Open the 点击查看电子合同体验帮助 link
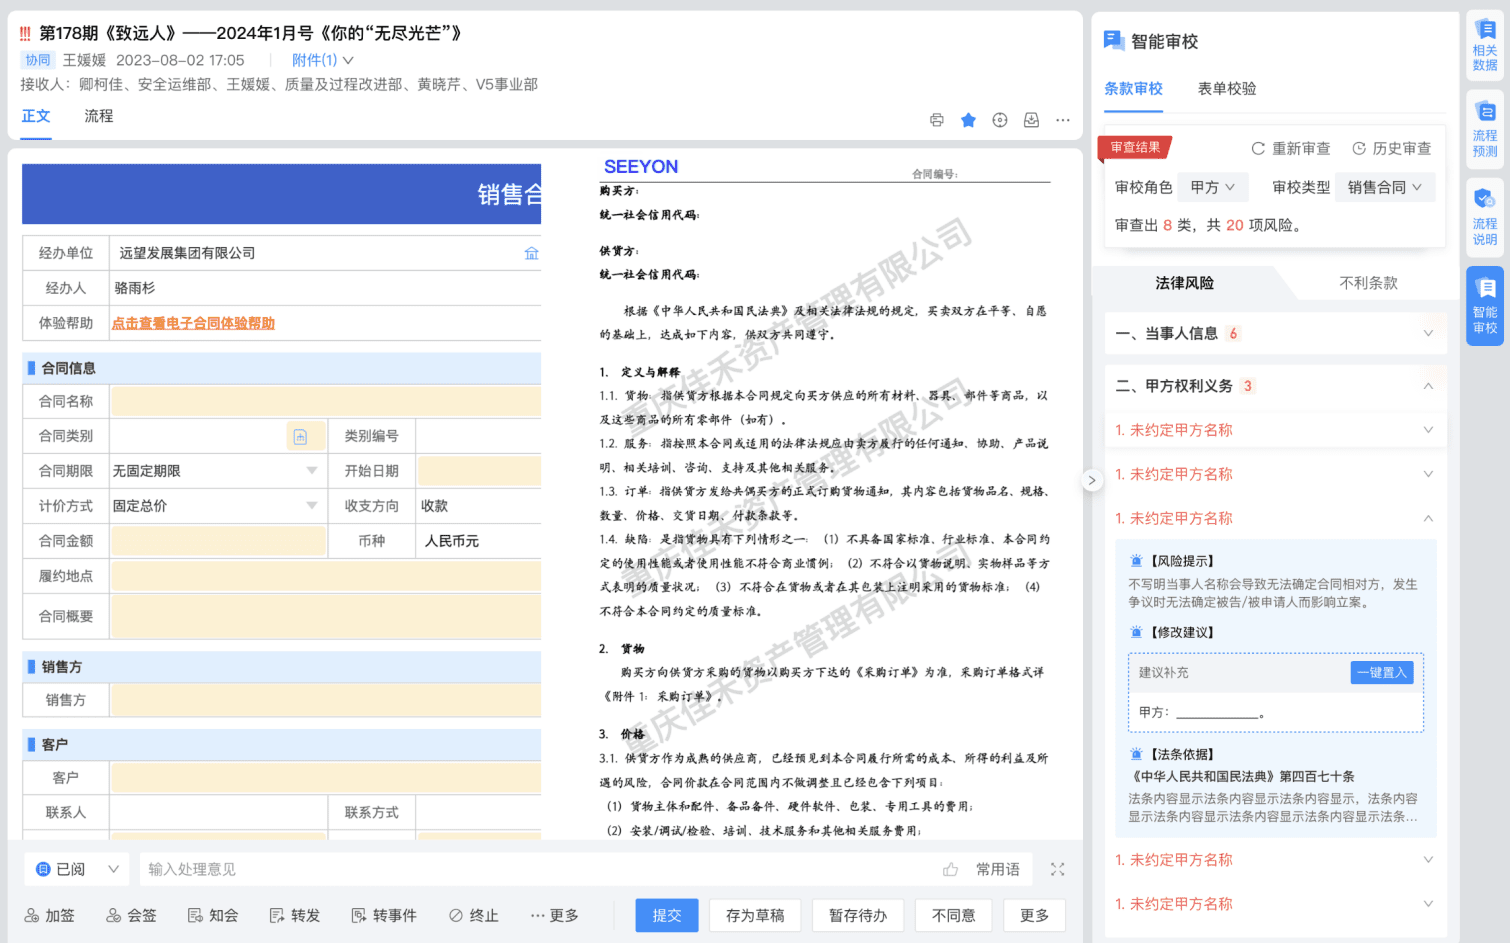 point(193,323)
